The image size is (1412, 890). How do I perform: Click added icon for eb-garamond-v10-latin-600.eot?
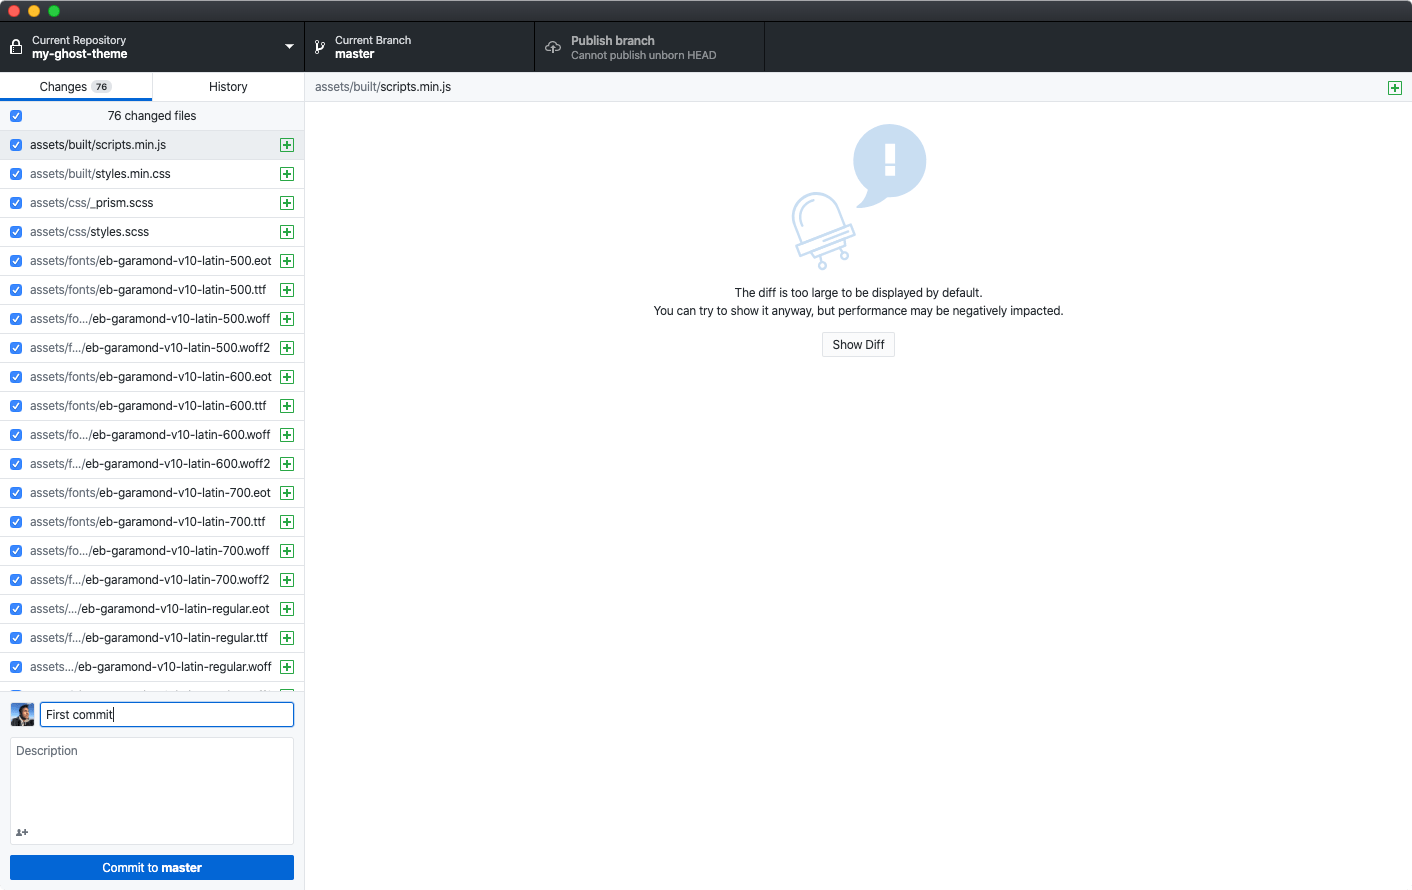[x=287, y=377]
